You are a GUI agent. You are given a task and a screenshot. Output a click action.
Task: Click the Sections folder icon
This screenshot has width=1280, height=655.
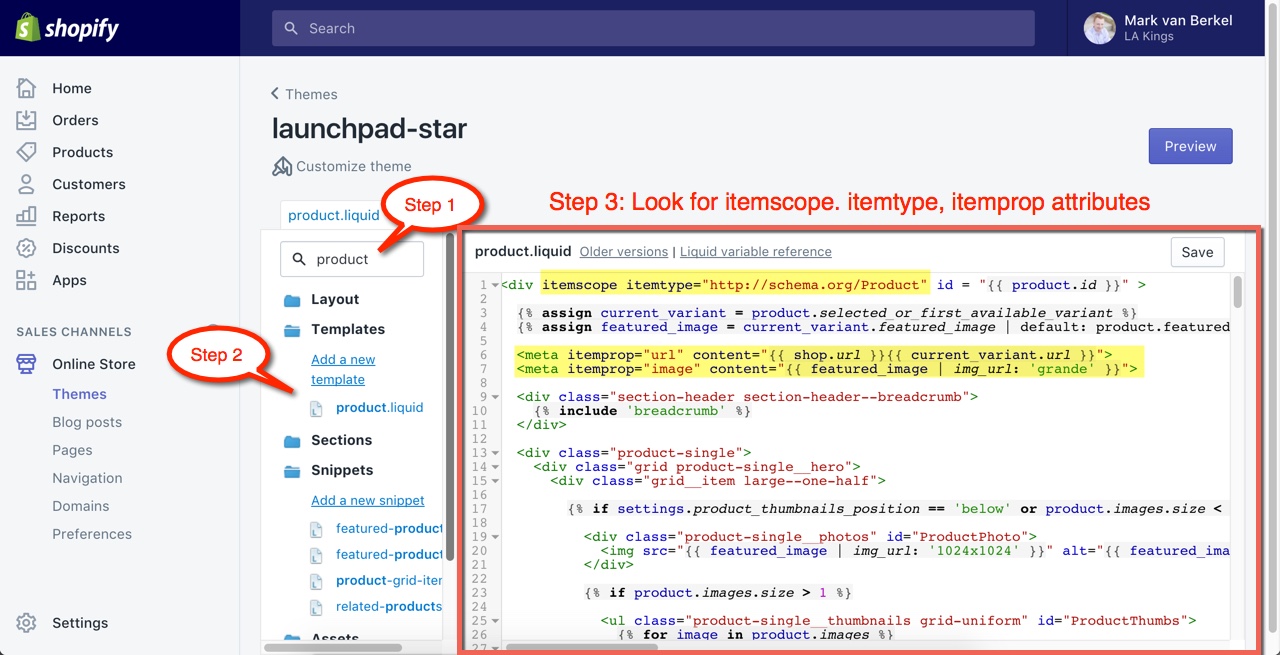pyautogui.click(x=292, y=441)
